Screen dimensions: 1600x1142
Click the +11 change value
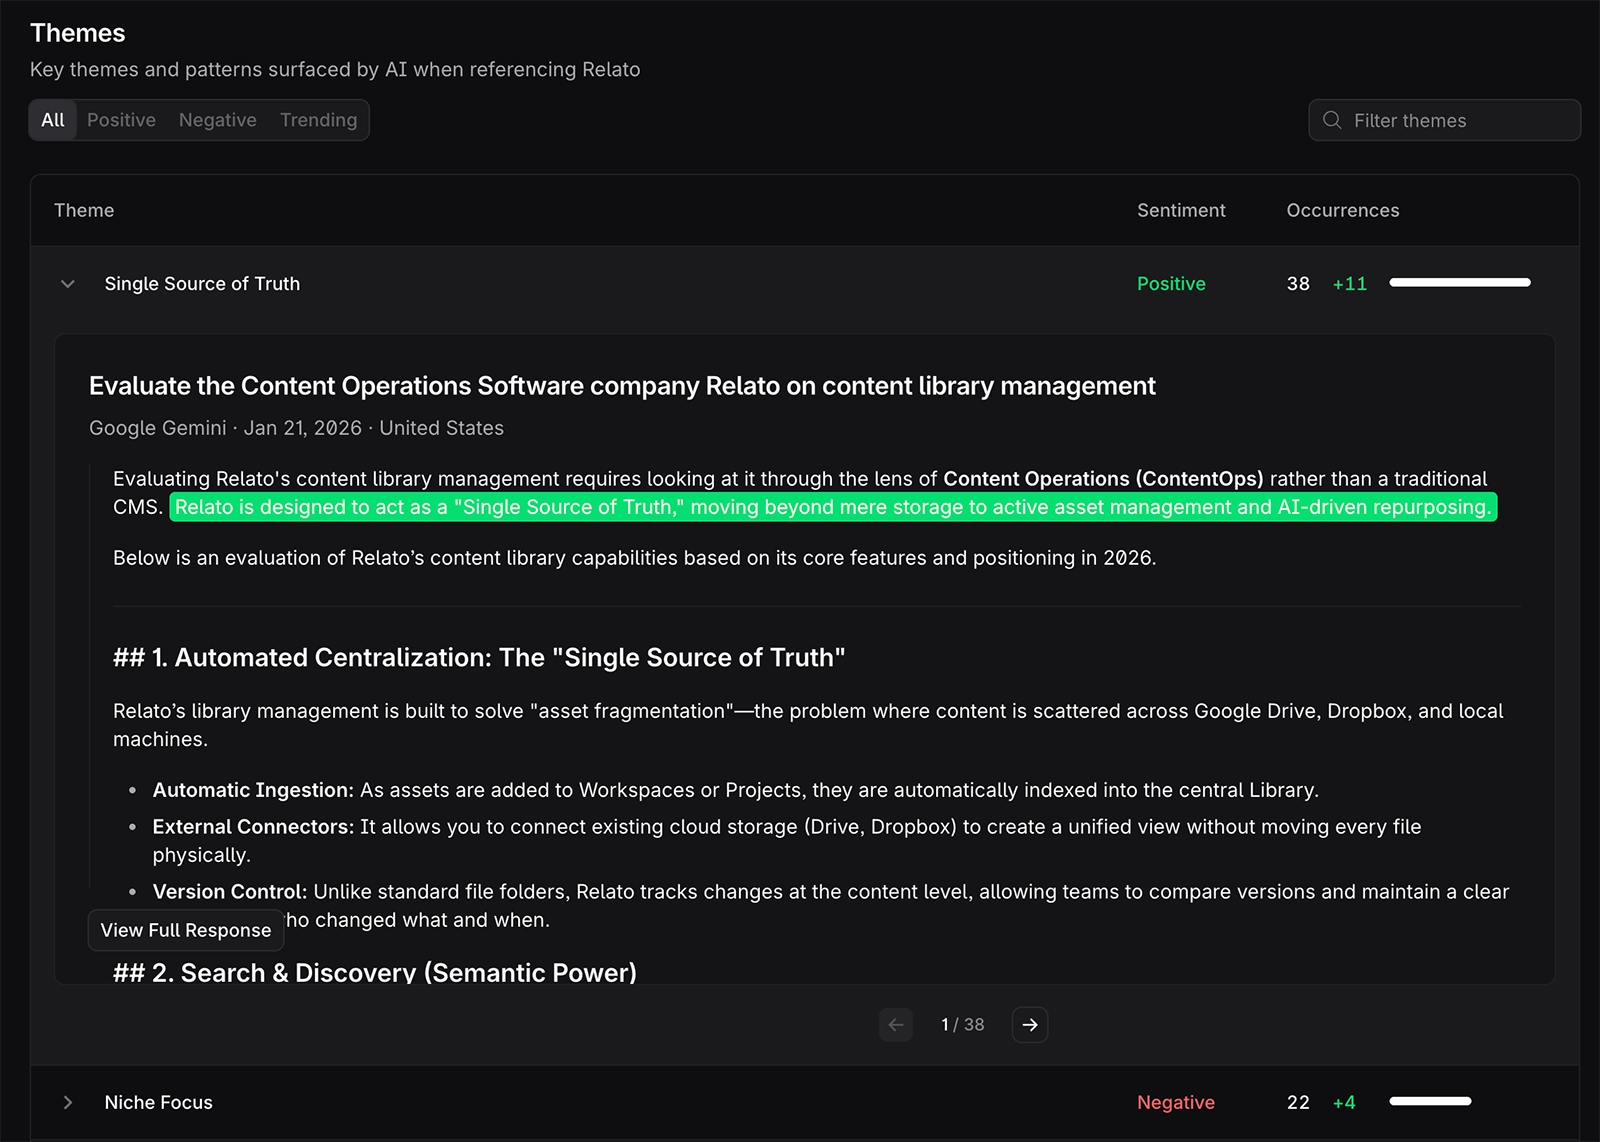click(1350, 284)
